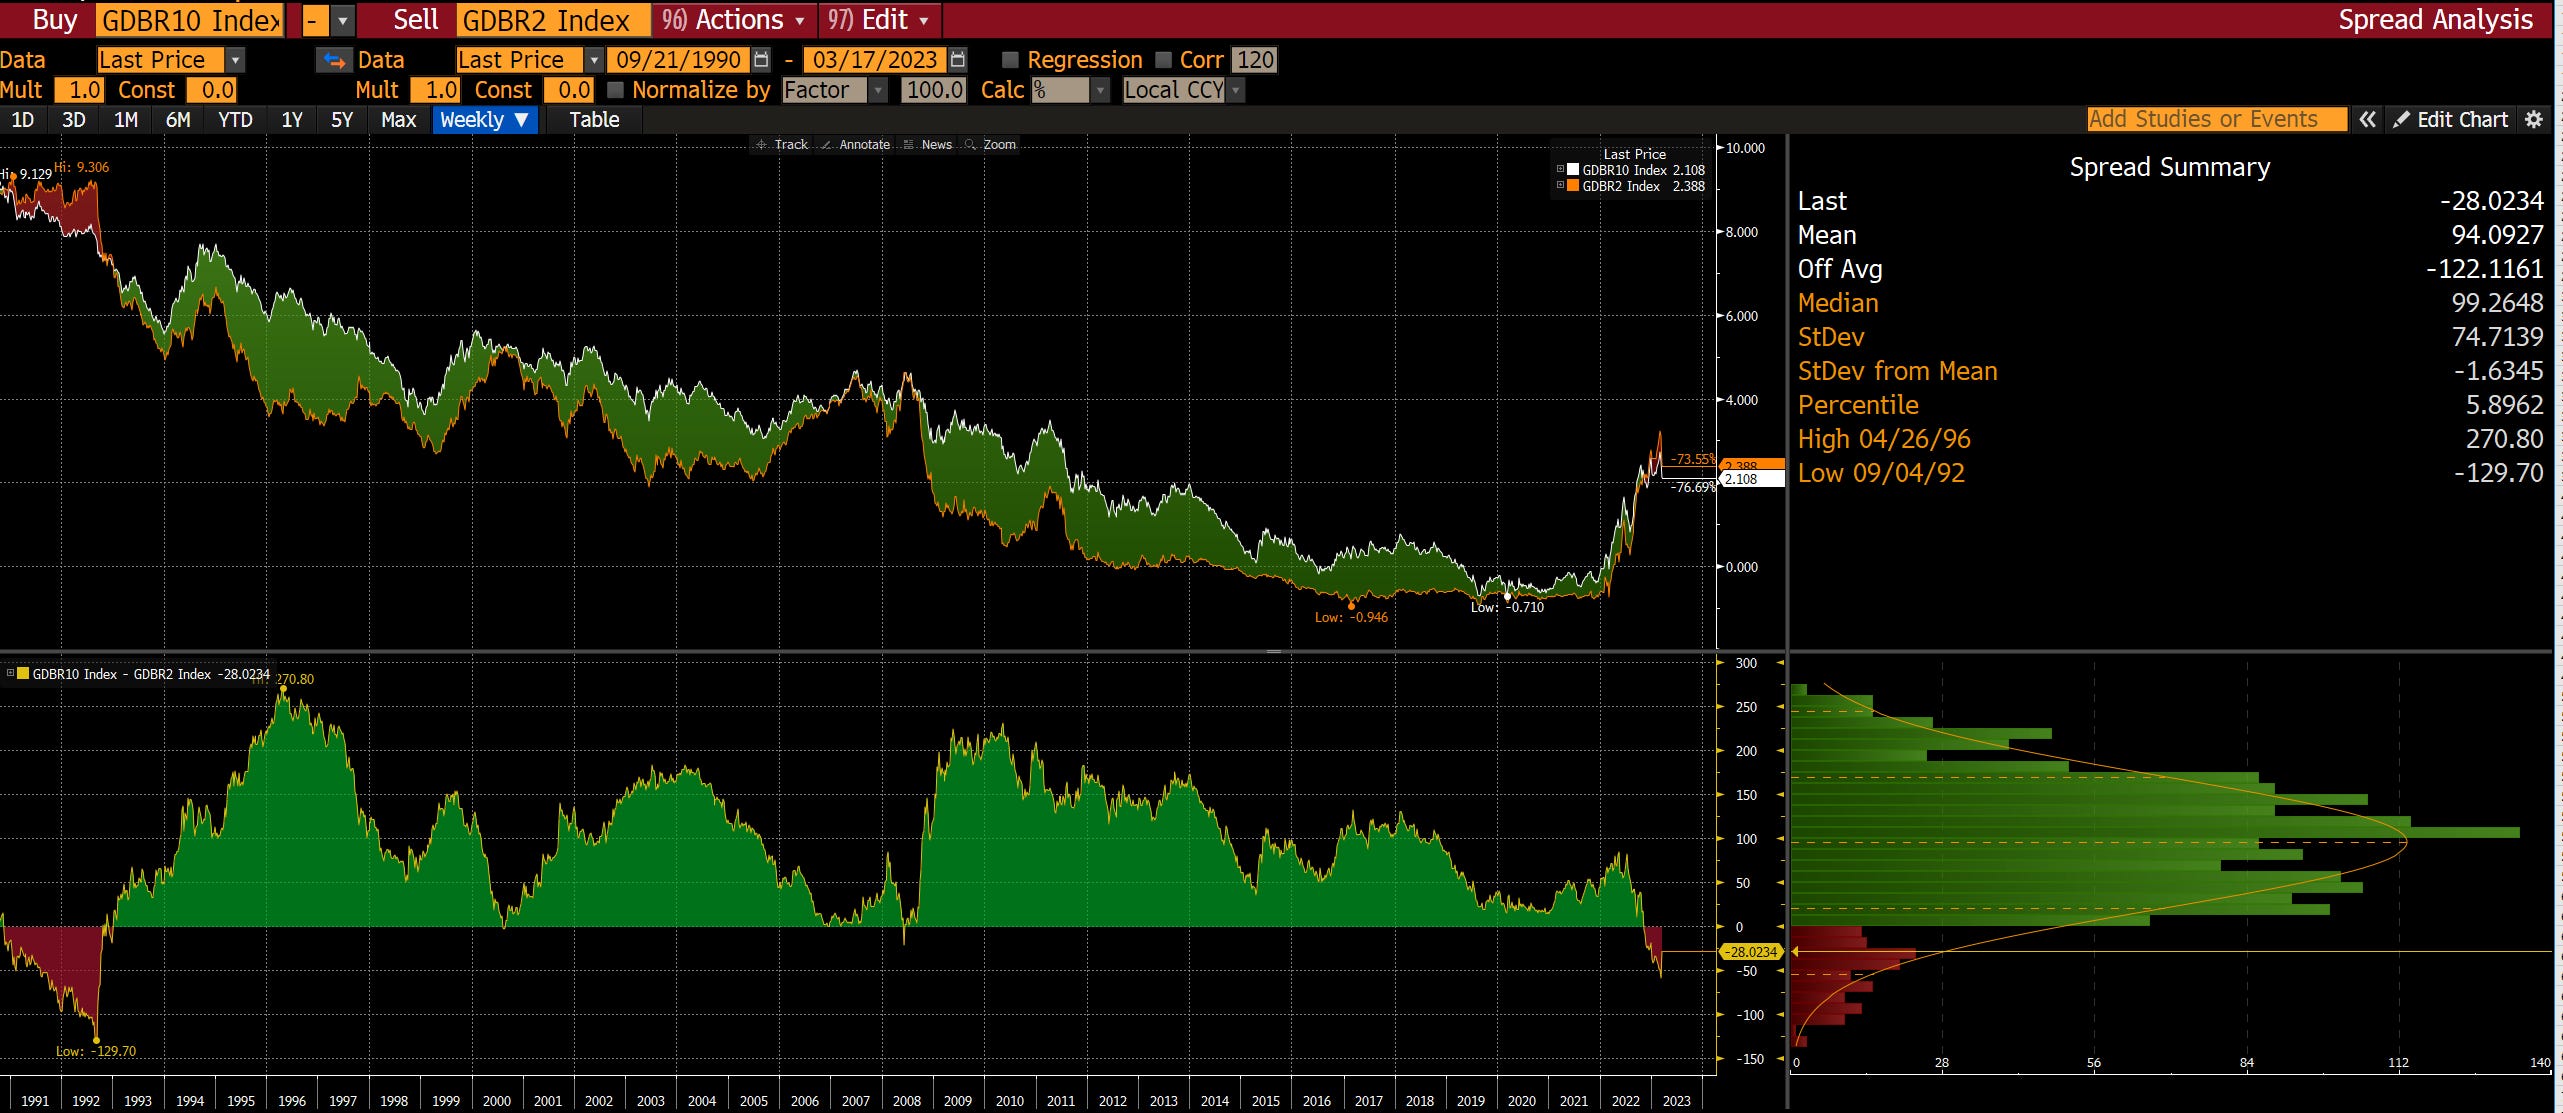Select the 1Y range tab

tap(292, 120)
